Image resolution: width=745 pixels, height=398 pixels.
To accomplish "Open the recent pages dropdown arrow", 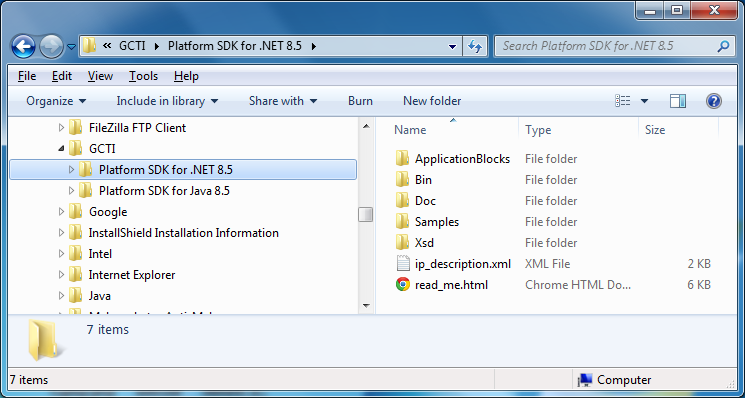I will point(71,47).
